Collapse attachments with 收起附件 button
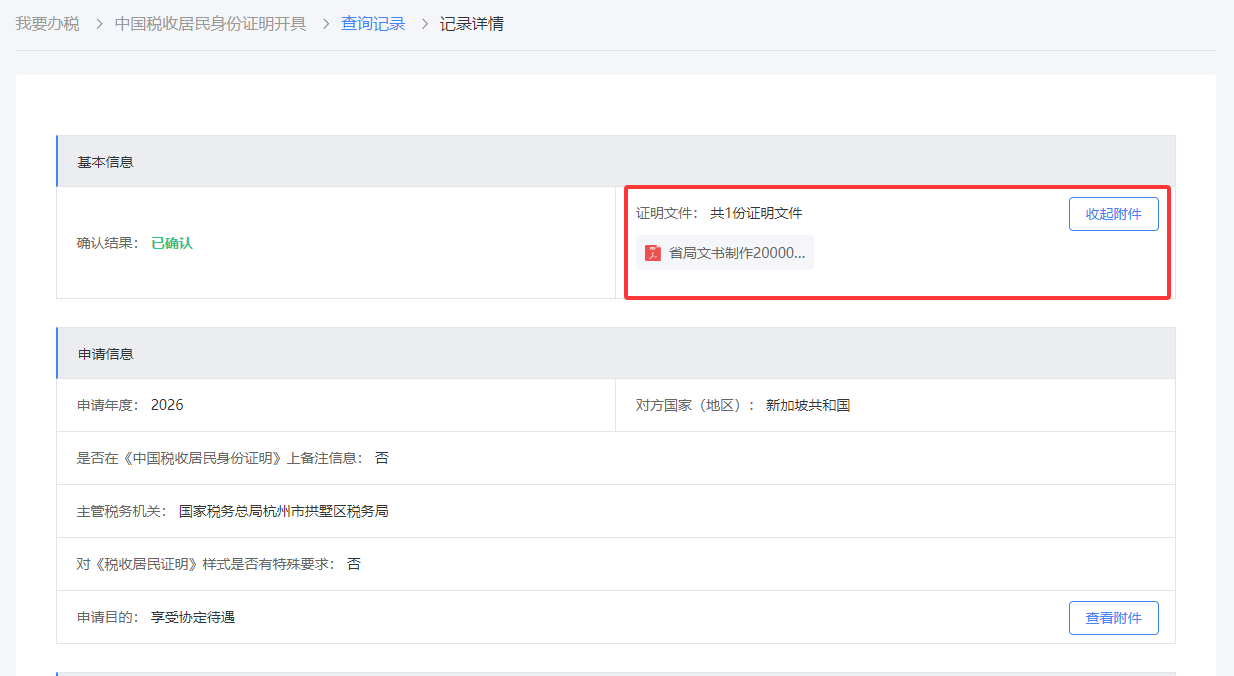Viewport: 1234px width, 676px height. point(1113,213)
